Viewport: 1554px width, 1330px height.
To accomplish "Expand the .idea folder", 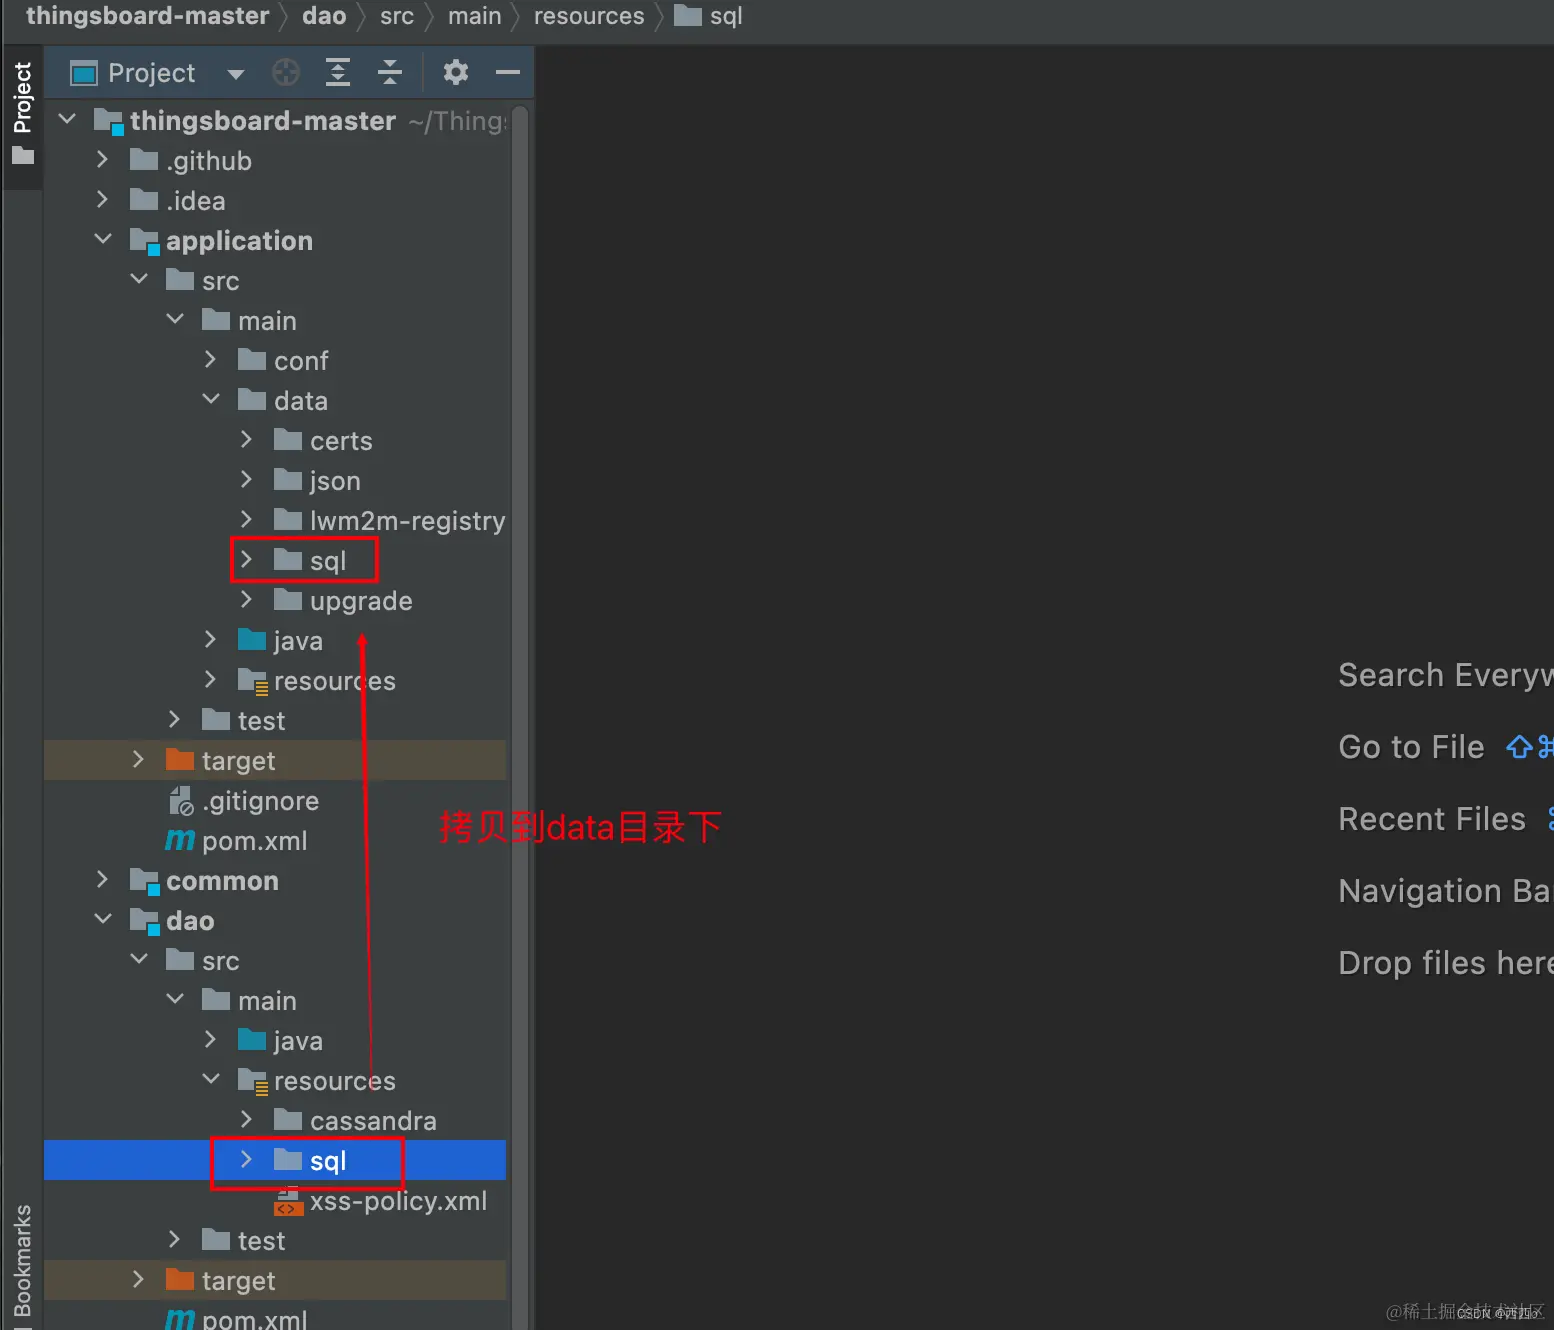I will point(102,200).
